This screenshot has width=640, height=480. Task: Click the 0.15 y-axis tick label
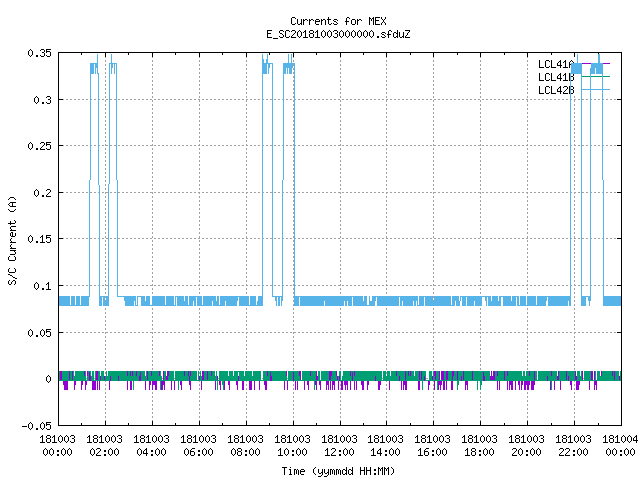point(40,239)
